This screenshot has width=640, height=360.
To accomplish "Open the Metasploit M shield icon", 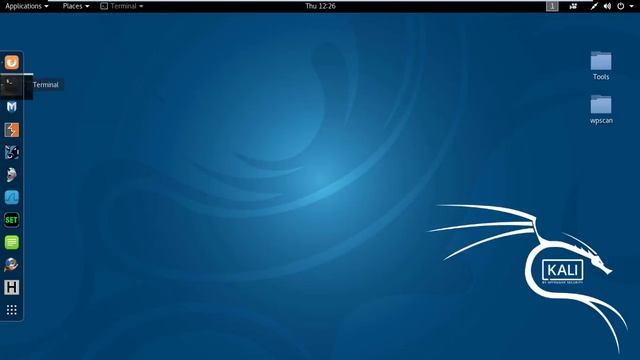I will (x=12, y=107).
